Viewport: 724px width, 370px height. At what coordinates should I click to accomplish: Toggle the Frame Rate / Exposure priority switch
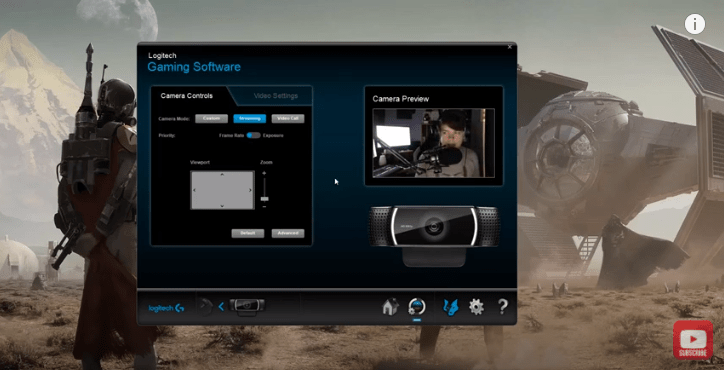coord(253,135)
